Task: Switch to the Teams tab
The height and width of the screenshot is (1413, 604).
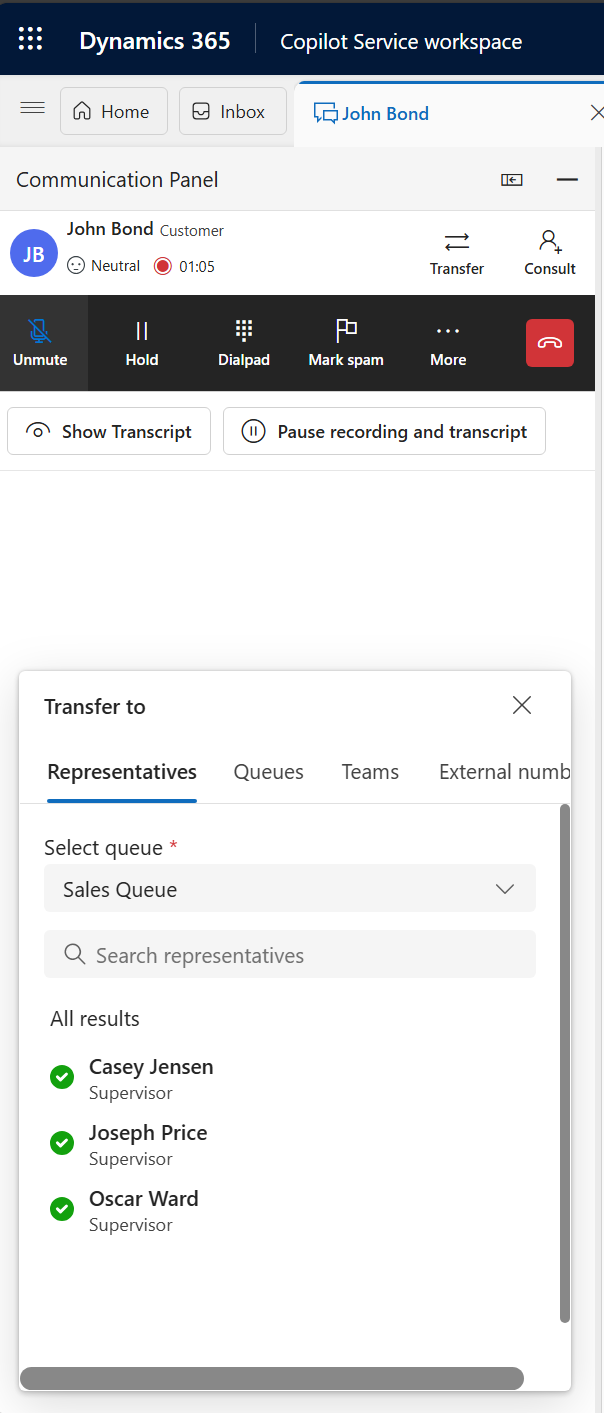Action: [x=370, y=772]
